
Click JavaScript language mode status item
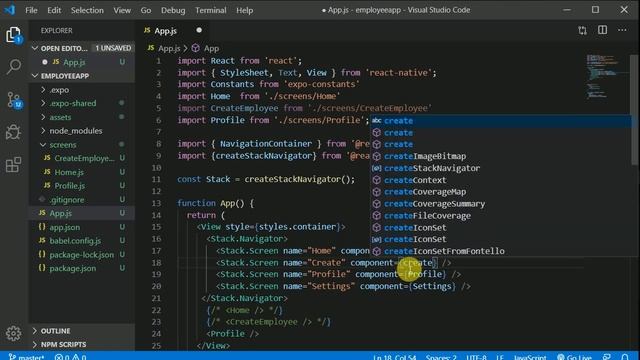coord(529,357)
